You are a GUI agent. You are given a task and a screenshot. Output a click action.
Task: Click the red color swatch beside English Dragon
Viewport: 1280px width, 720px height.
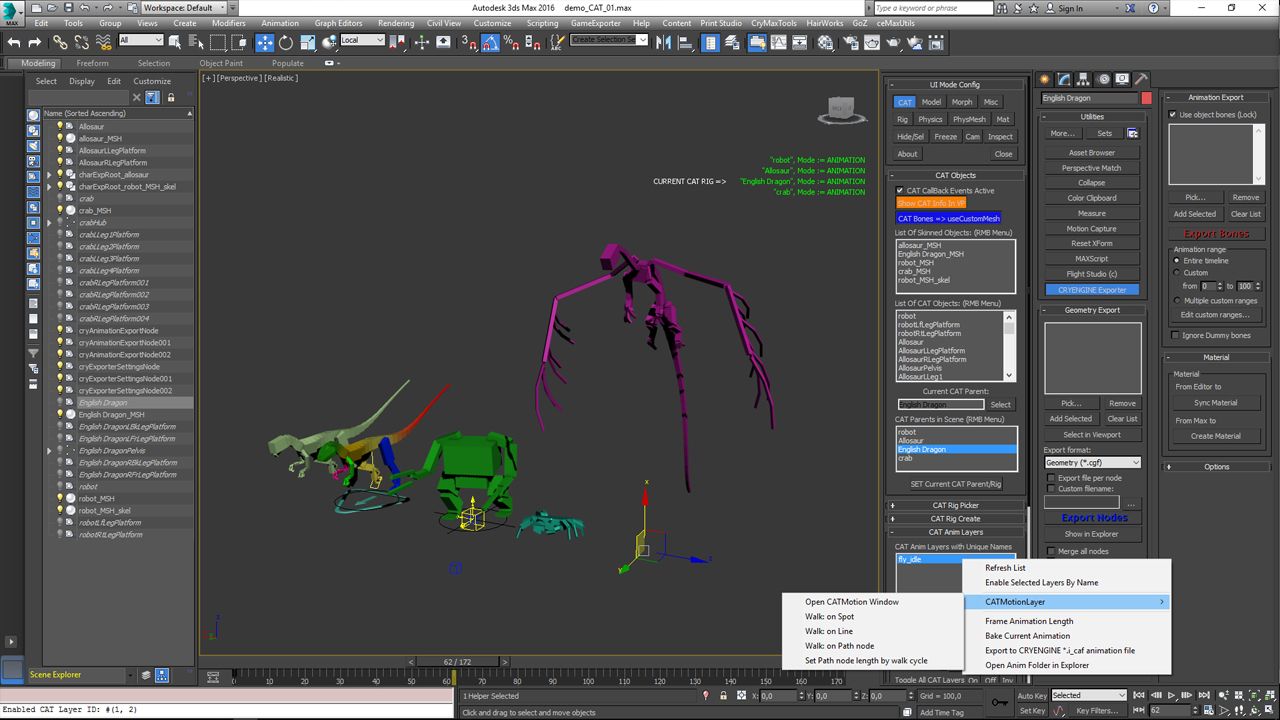click(x=1145, y=97)
